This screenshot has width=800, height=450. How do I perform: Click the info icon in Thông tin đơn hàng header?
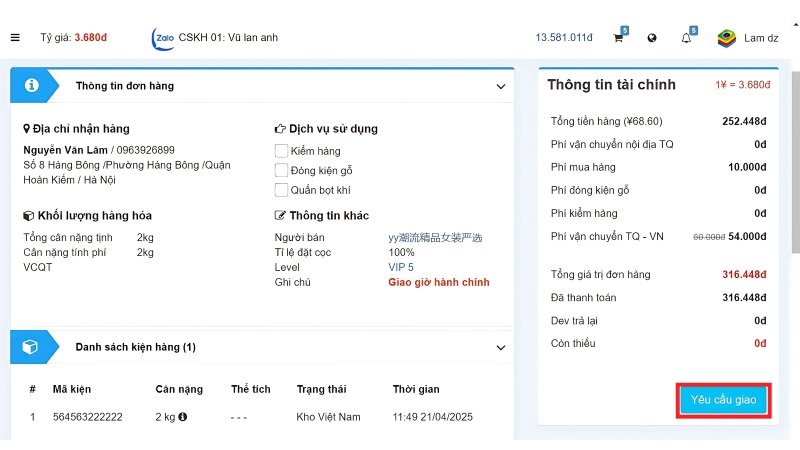click(31, 85)
